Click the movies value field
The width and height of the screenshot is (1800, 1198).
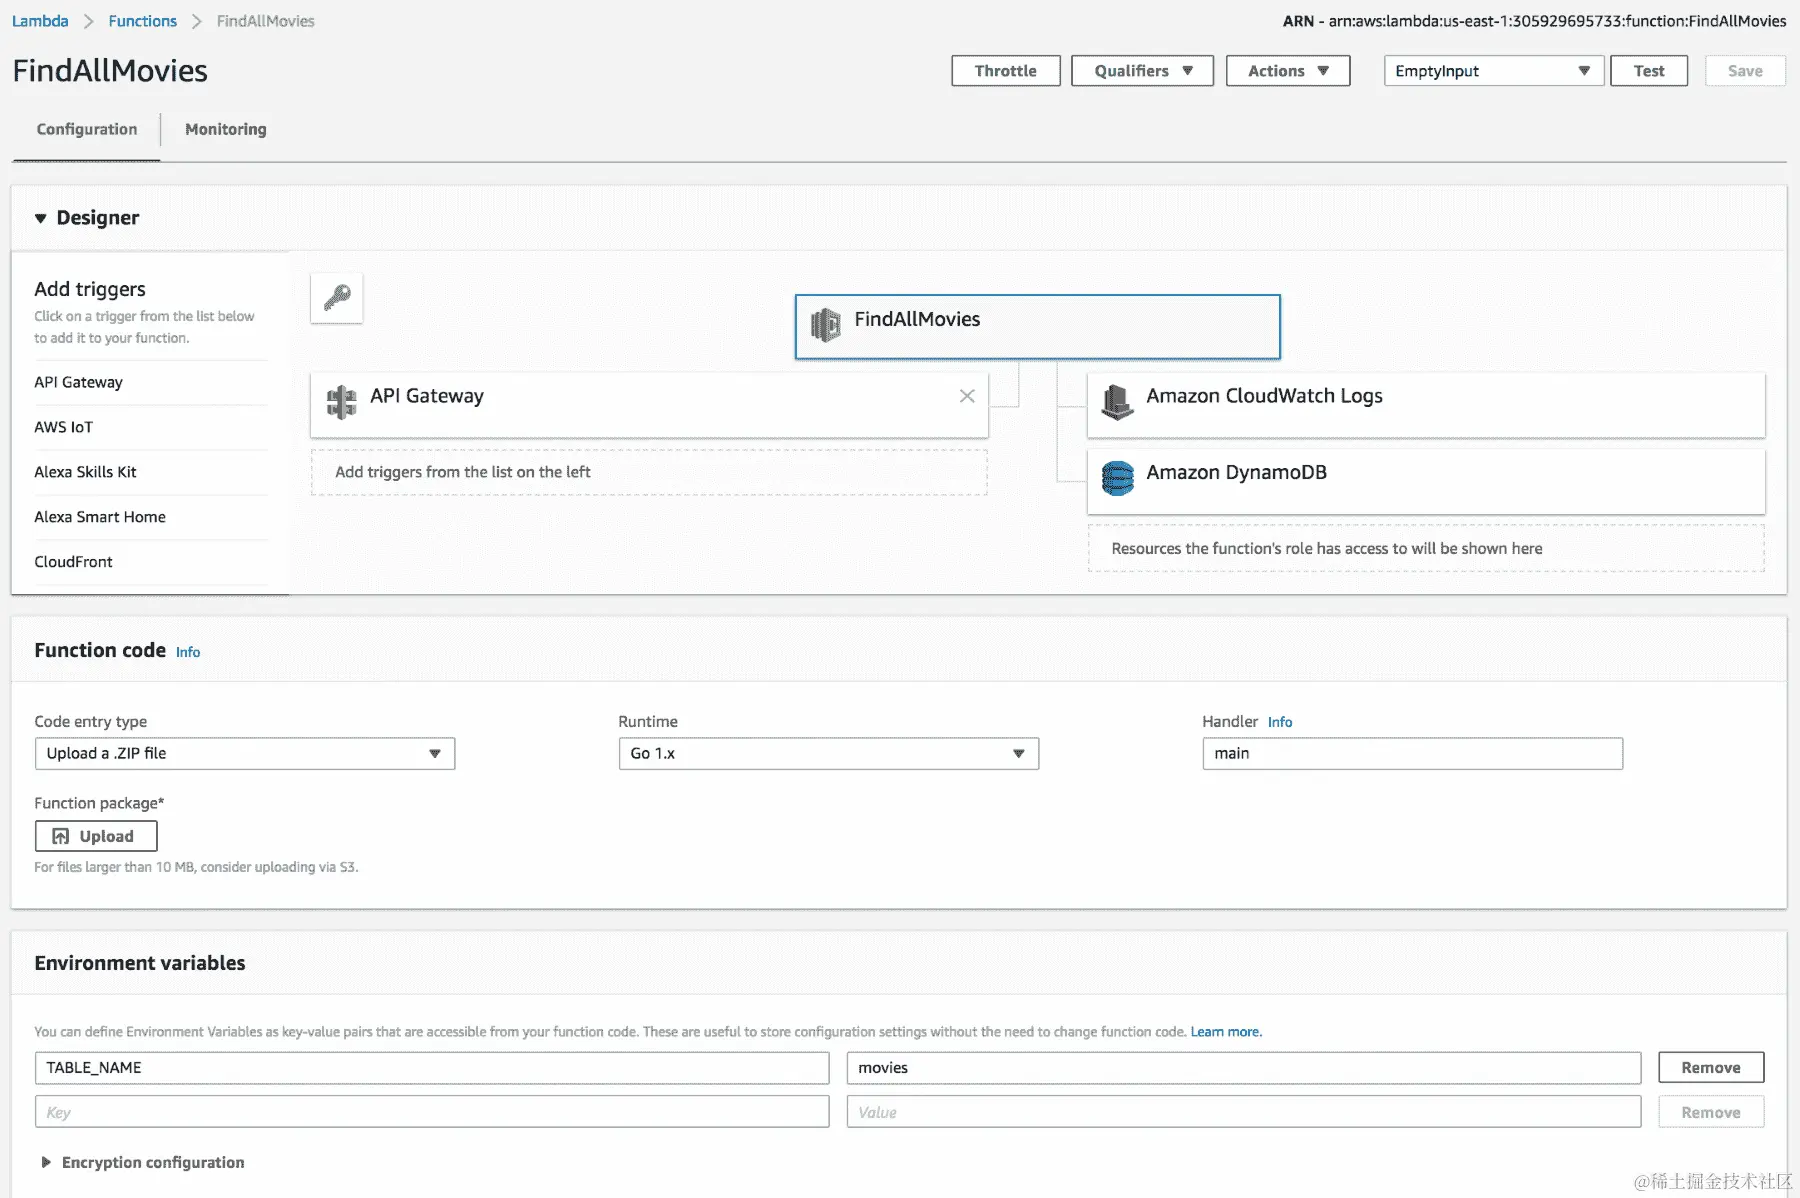coord(1244,1067)
